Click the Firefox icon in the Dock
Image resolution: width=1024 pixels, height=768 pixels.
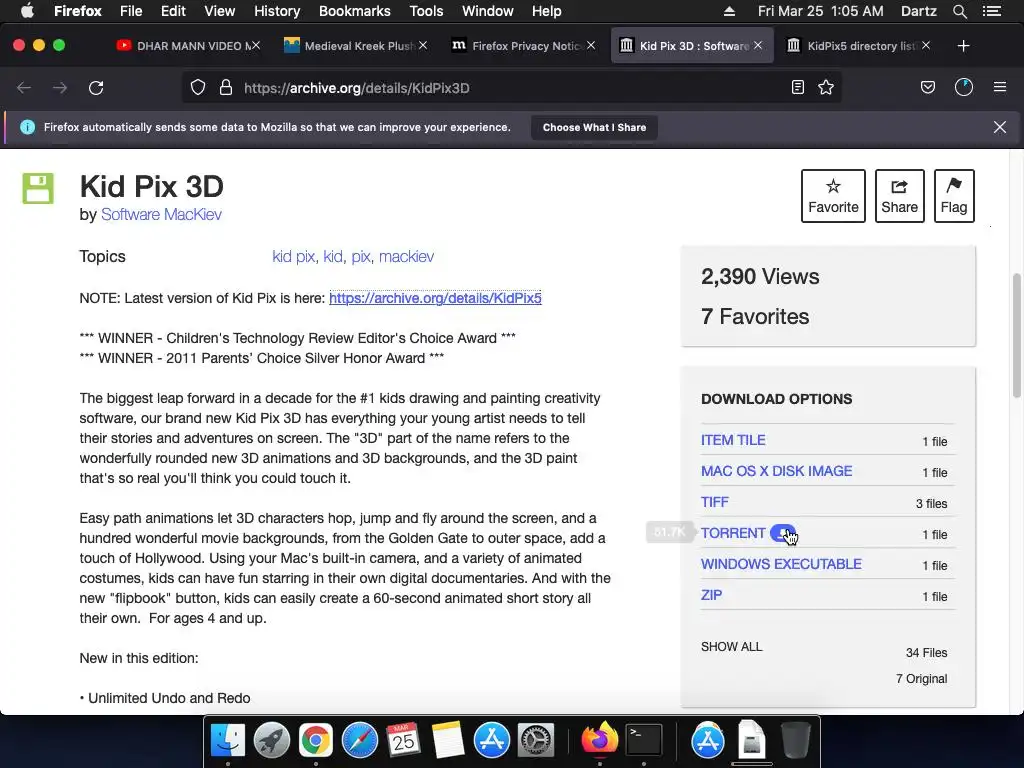[600, 739]
